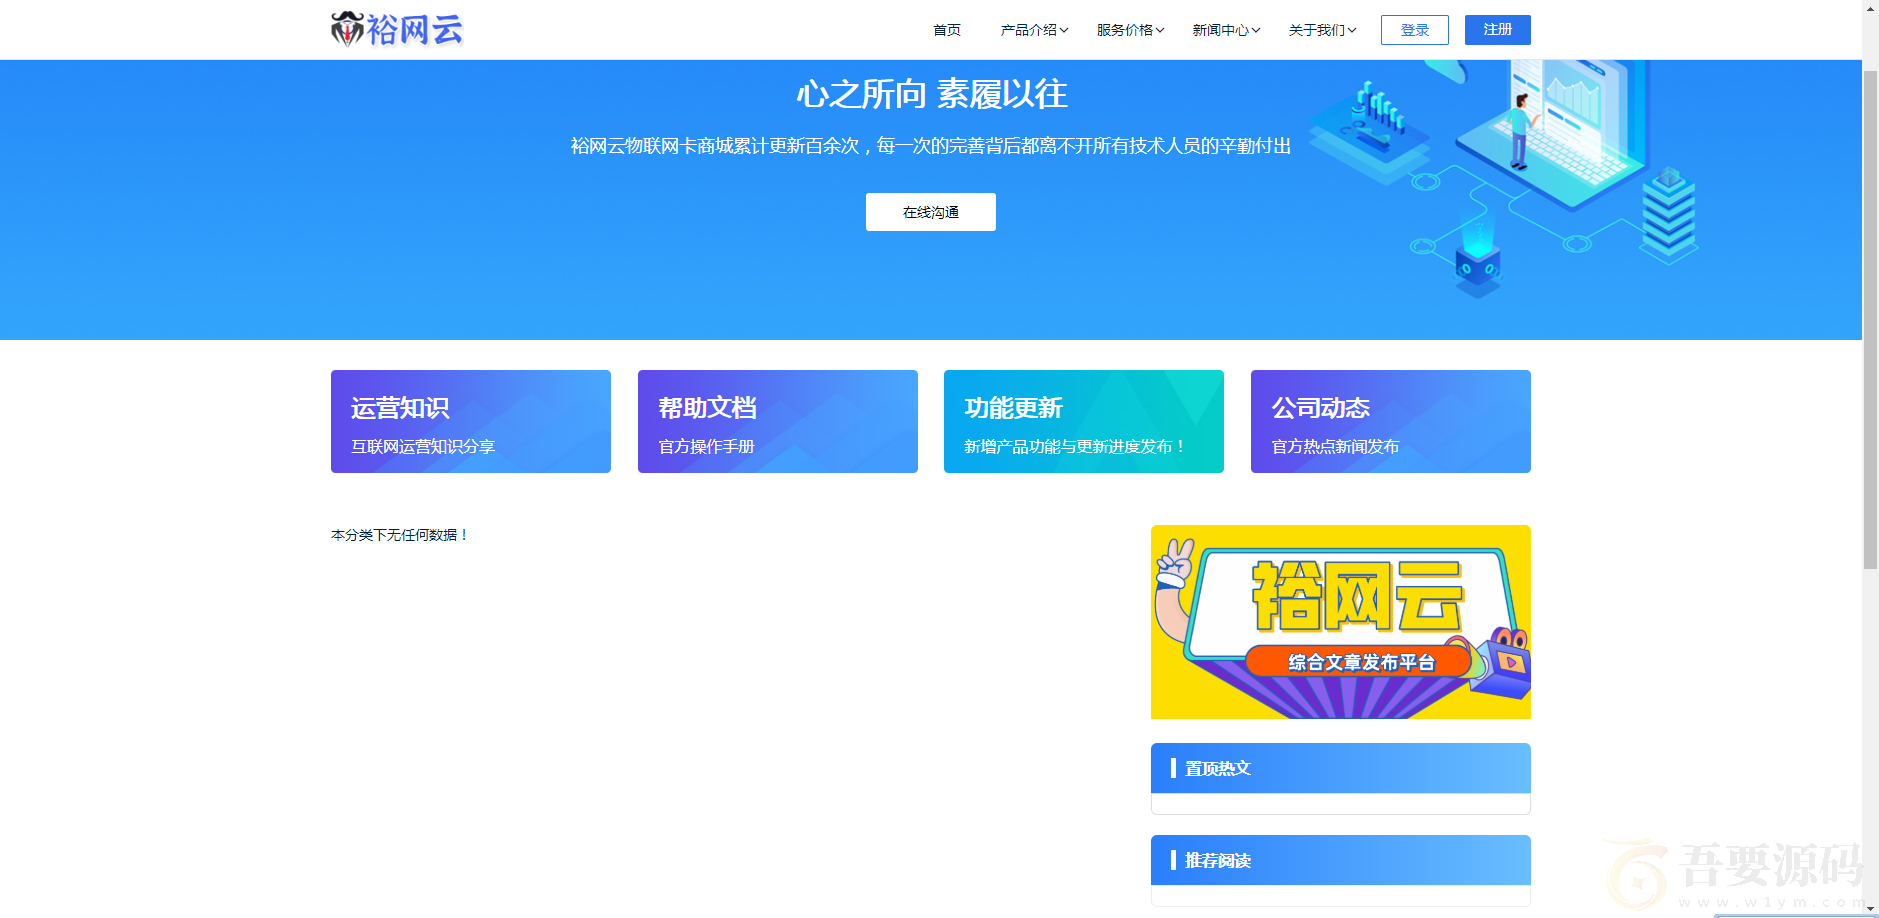Screen dimensions: 1879x918
Task: Click the page vertical scrollbar thumb
Action: (x=1870, y=320)
